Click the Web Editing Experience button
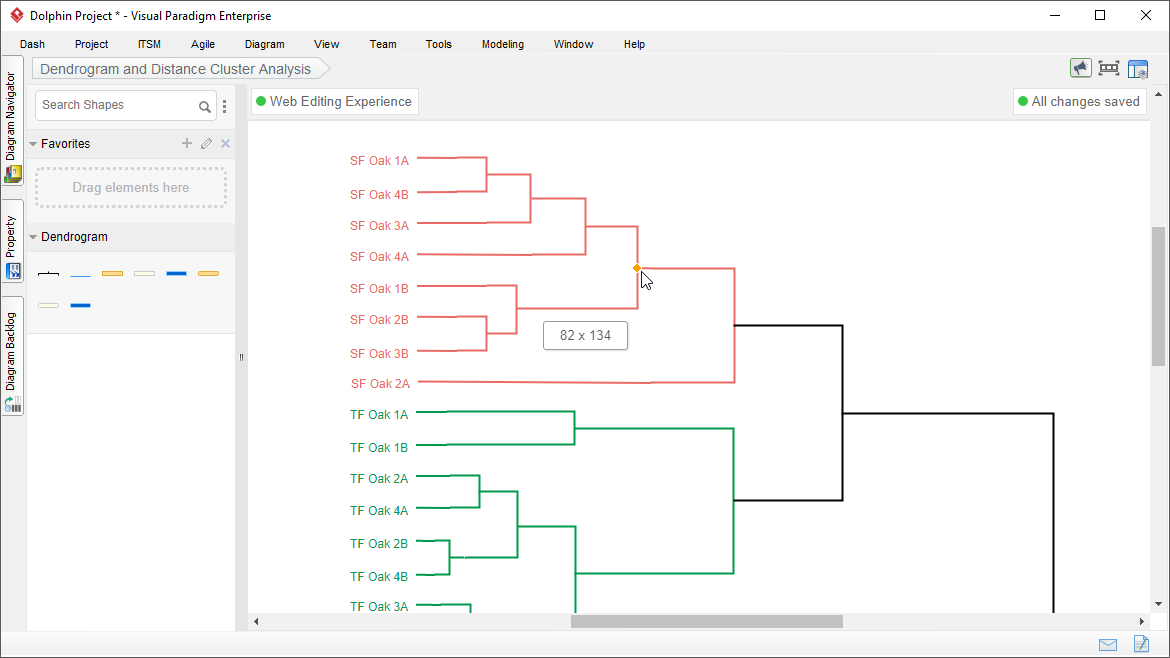Viewport: 1170px width, 658px height. click(x=334, y=101)
